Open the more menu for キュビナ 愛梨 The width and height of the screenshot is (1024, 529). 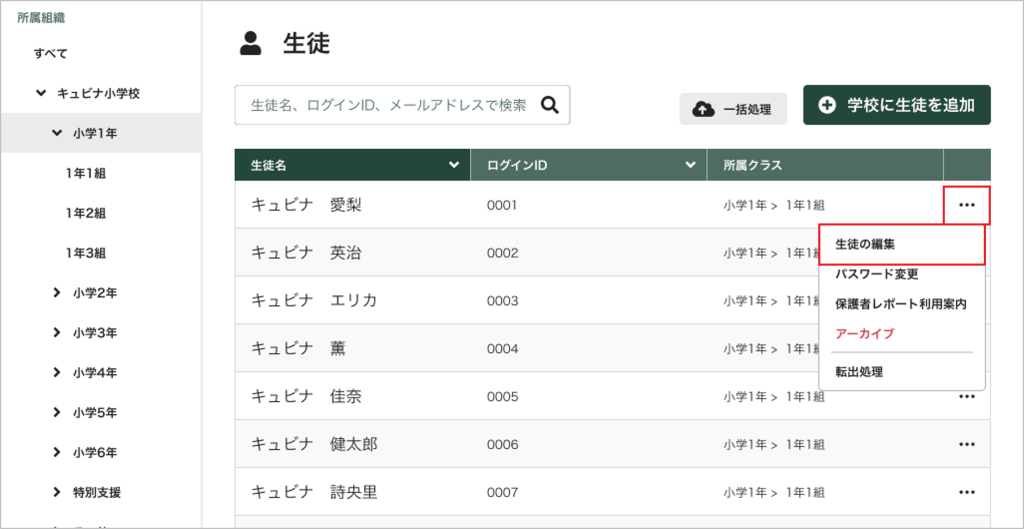point(967,205)
